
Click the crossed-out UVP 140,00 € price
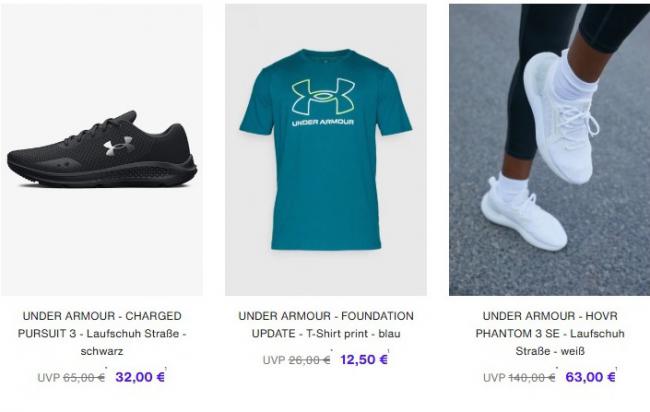(x=519, y=378)
